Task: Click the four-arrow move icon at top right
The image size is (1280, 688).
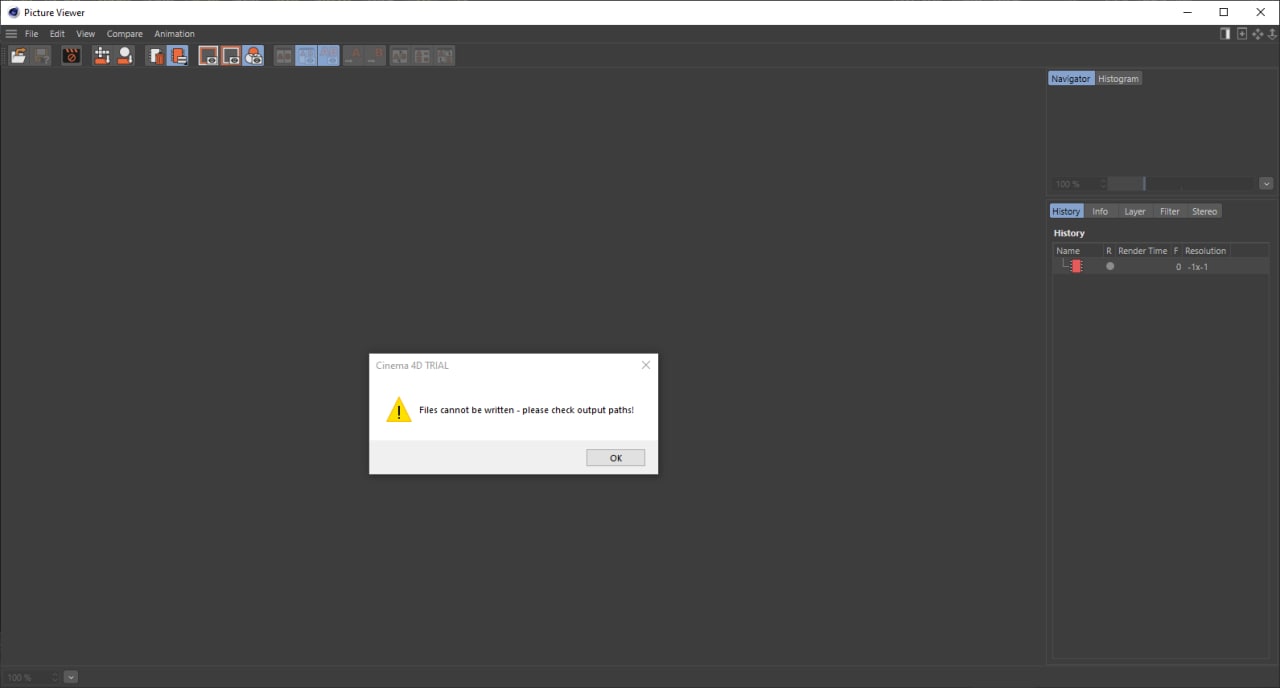Action: [1258, 34]
